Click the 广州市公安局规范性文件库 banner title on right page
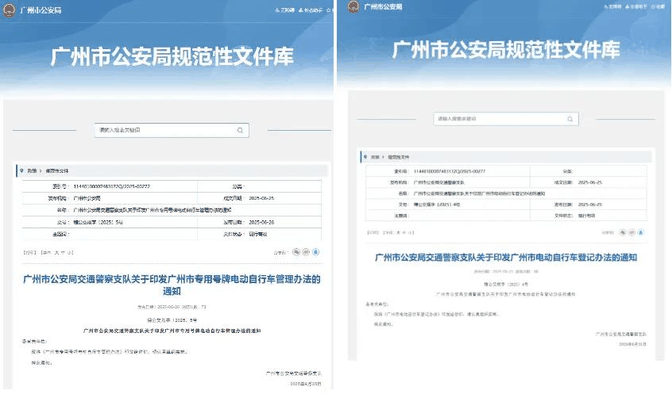 506,50
